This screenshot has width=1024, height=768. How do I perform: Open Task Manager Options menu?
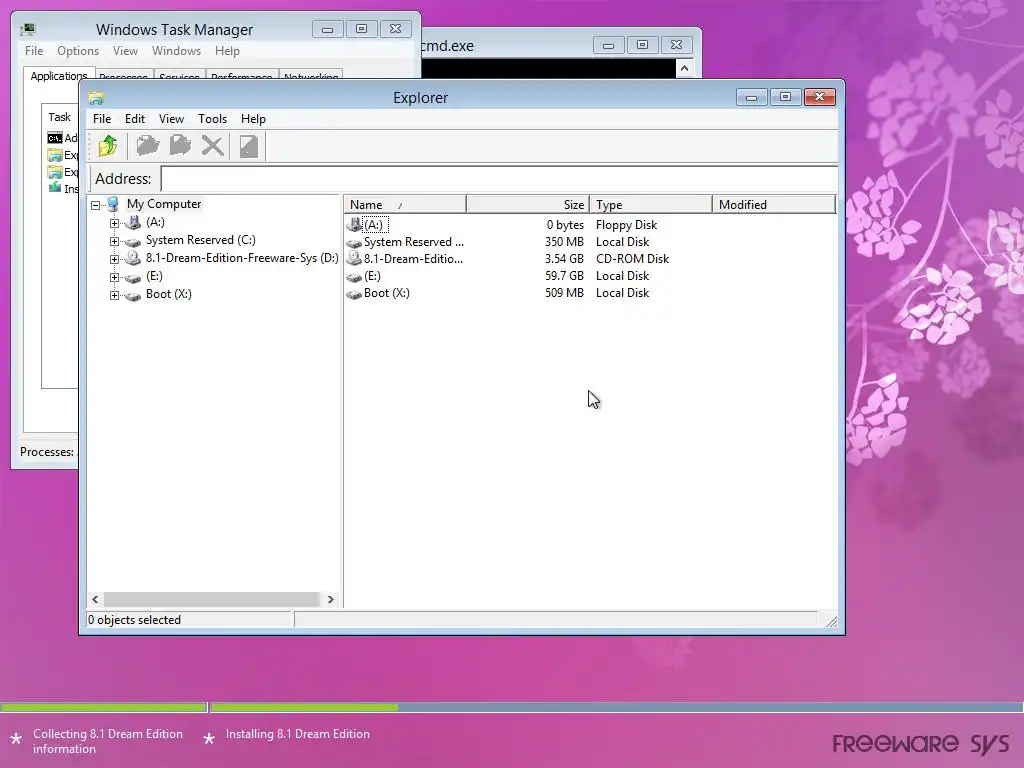(x=78, y=51)
